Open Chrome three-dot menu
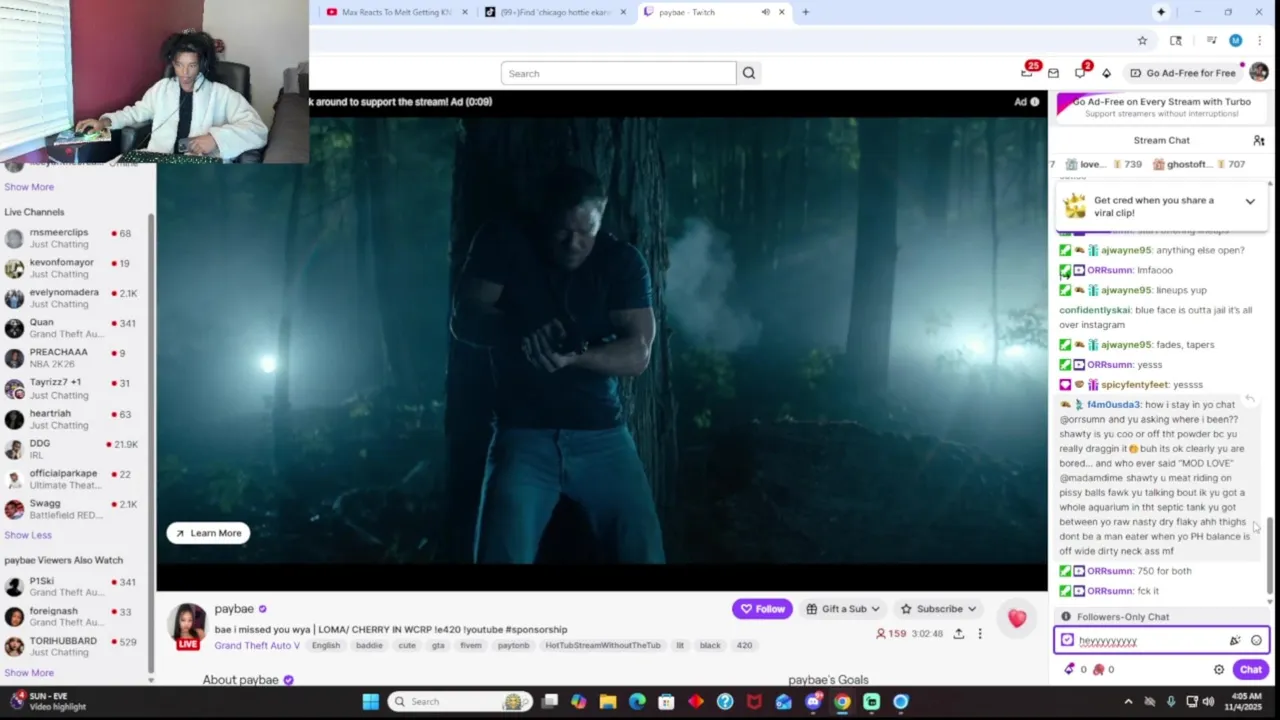Screen dimensions: 1280x720 (1258, 41)
